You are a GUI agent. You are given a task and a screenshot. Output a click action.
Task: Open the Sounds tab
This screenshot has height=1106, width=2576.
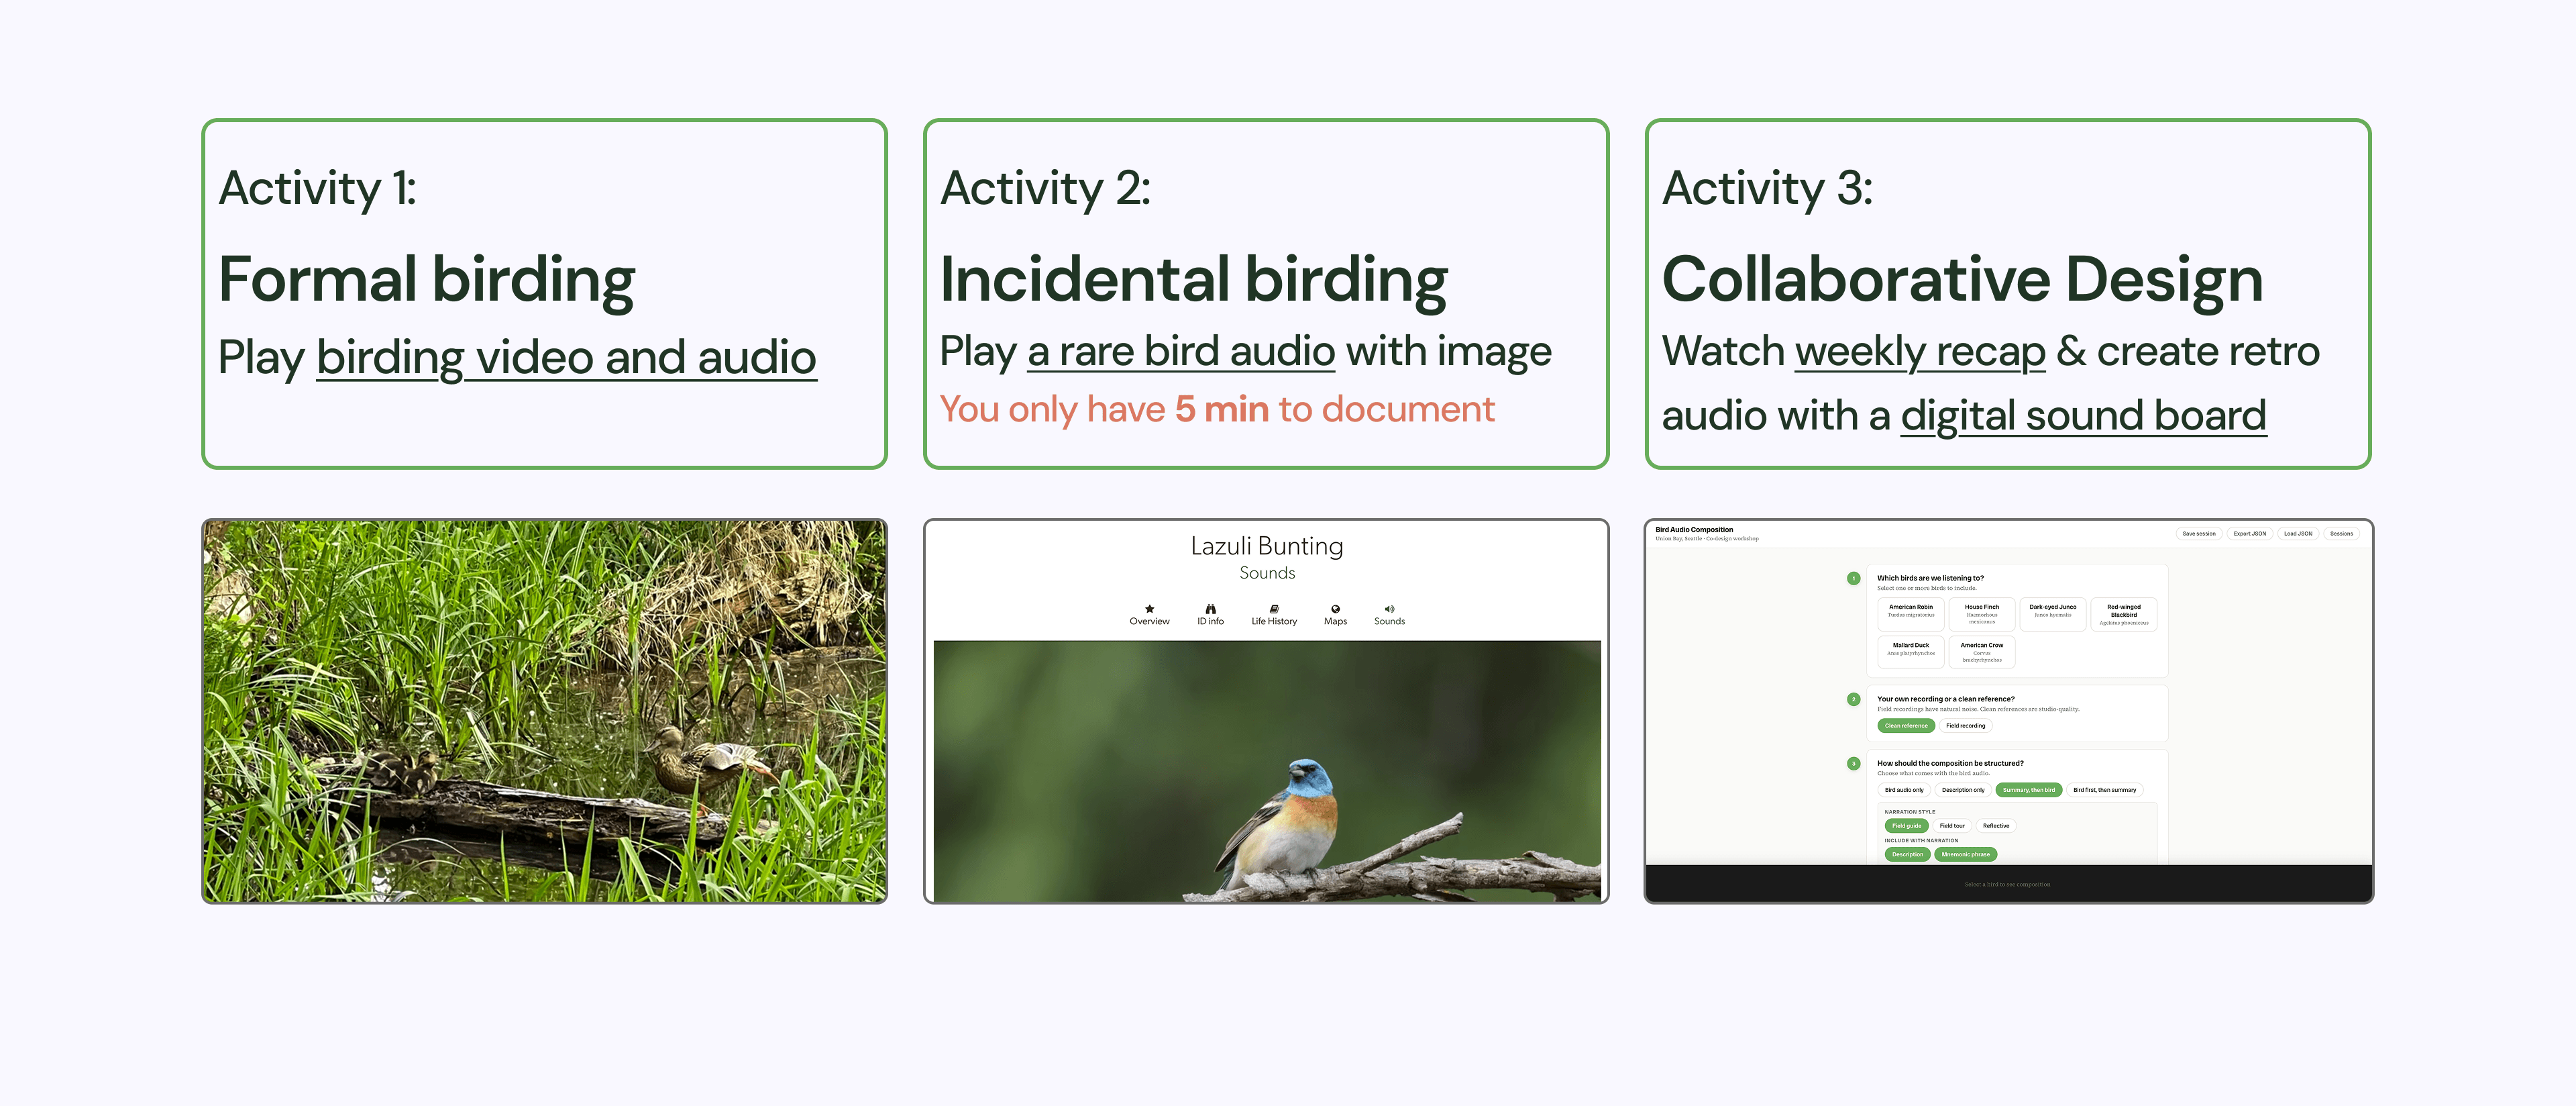[1389, 615]
